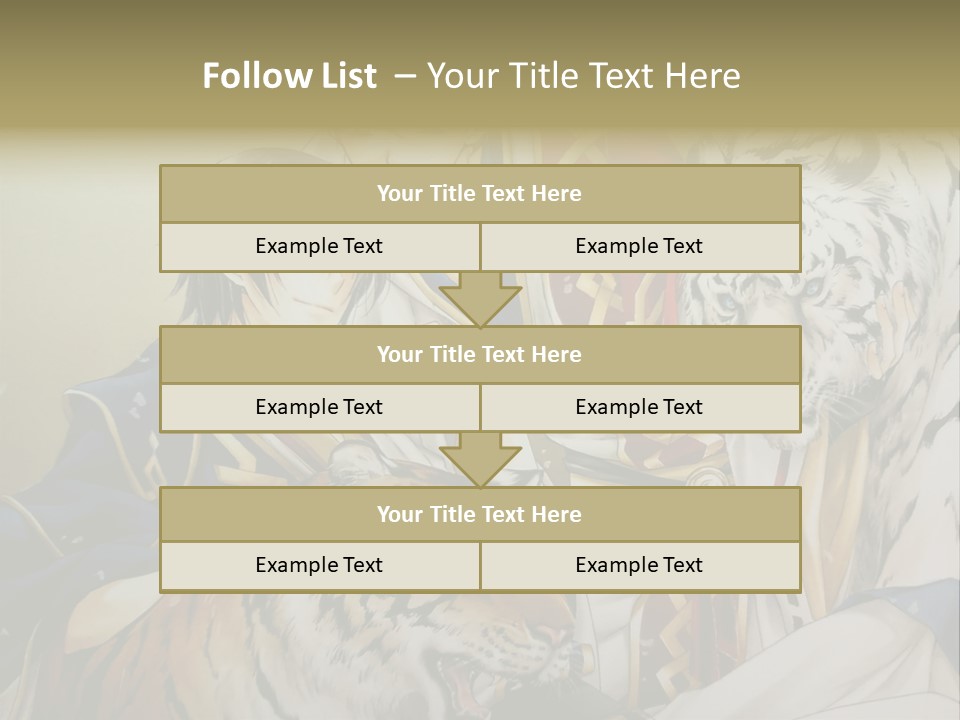Click the dash separating the heading texts

tap(405, 77)
